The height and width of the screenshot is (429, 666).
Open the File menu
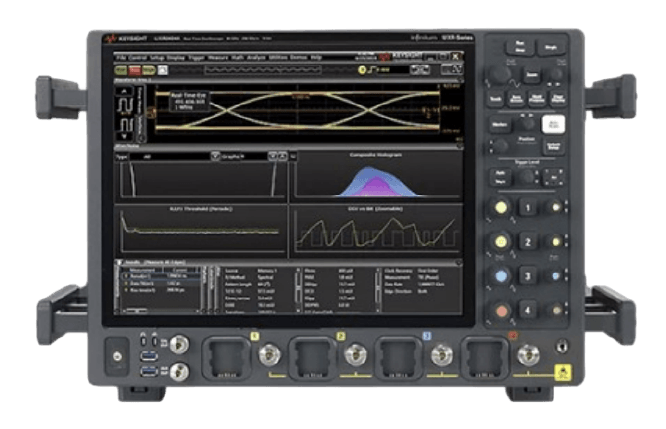point(121,57)
